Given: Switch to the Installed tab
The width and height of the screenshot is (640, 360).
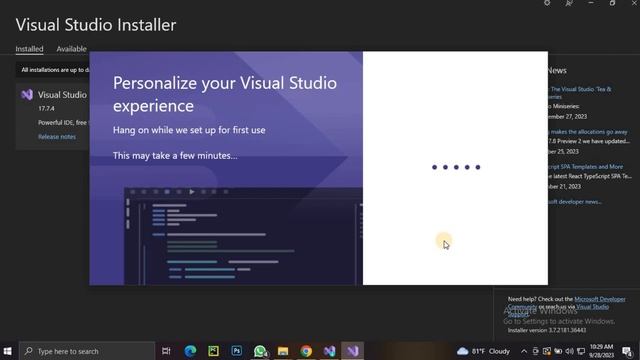Looking at the screenshot, I should (x=29, y=49).
